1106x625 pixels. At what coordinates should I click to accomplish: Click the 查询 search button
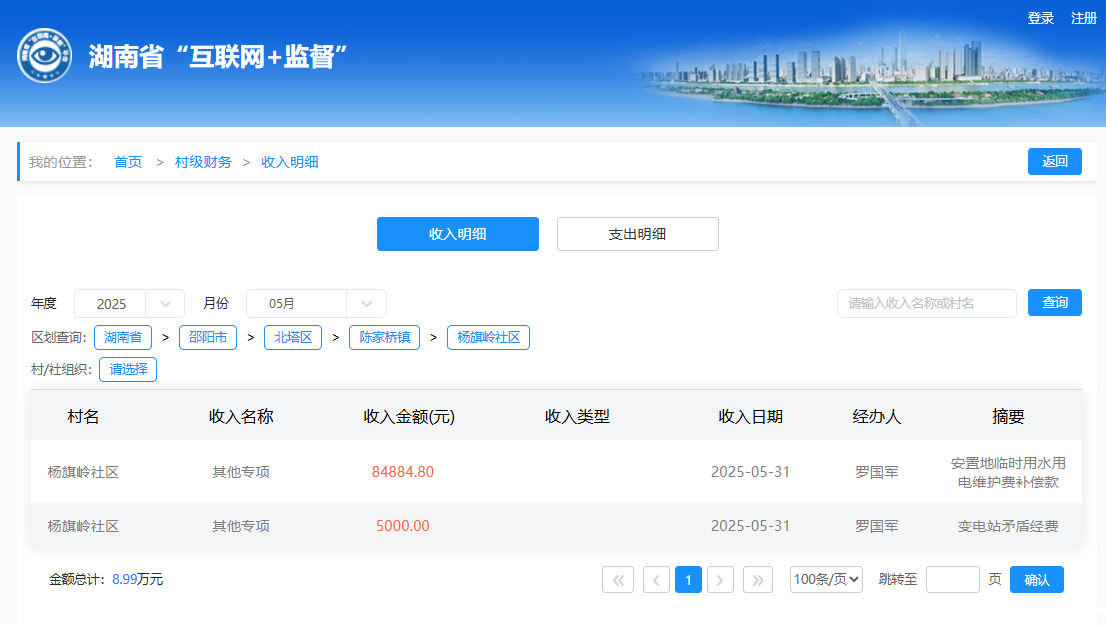[1054, 303]
